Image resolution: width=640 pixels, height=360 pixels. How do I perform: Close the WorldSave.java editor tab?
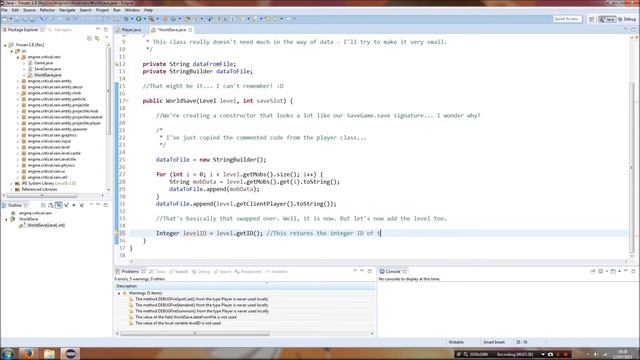(190, 30)
